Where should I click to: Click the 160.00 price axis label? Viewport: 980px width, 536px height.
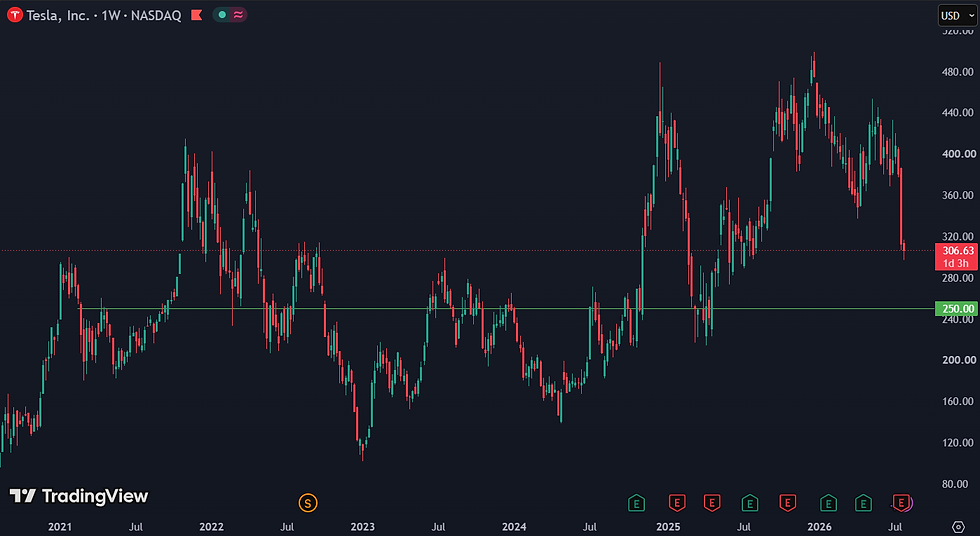[x=958, y=401]
